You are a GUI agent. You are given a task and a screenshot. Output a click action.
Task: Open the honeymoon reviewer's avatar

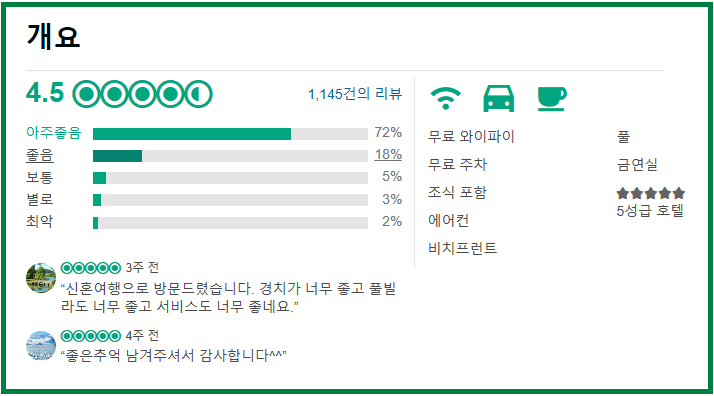pos(41,278)
